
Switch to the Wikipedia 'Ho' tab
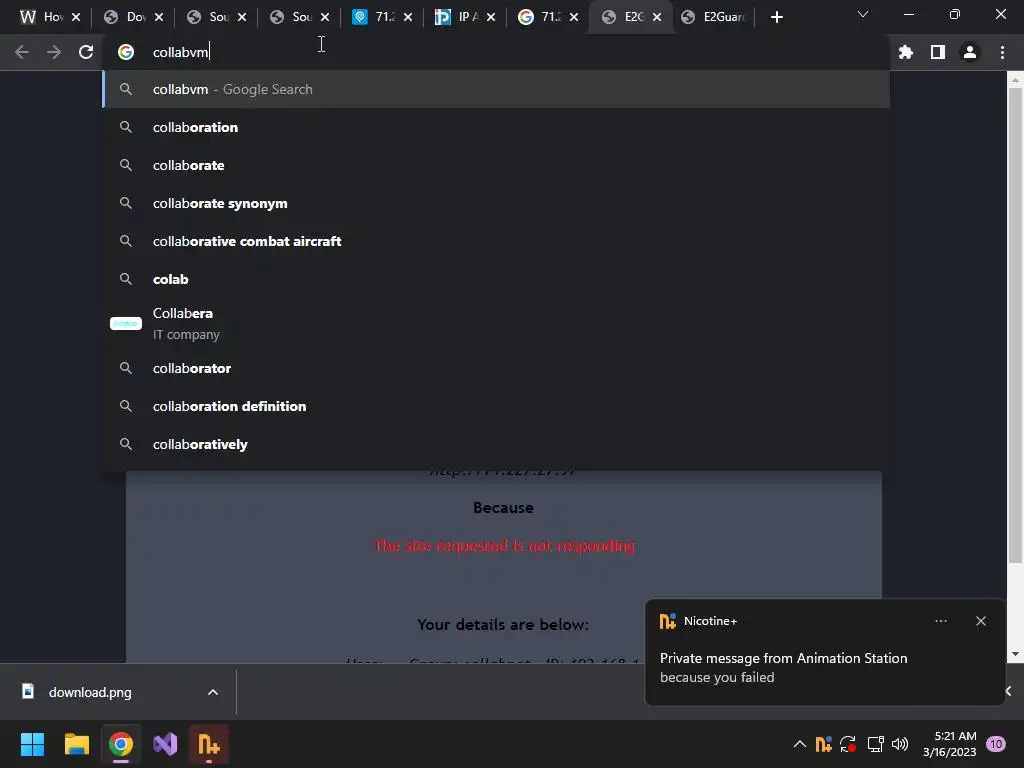[40, 17]
